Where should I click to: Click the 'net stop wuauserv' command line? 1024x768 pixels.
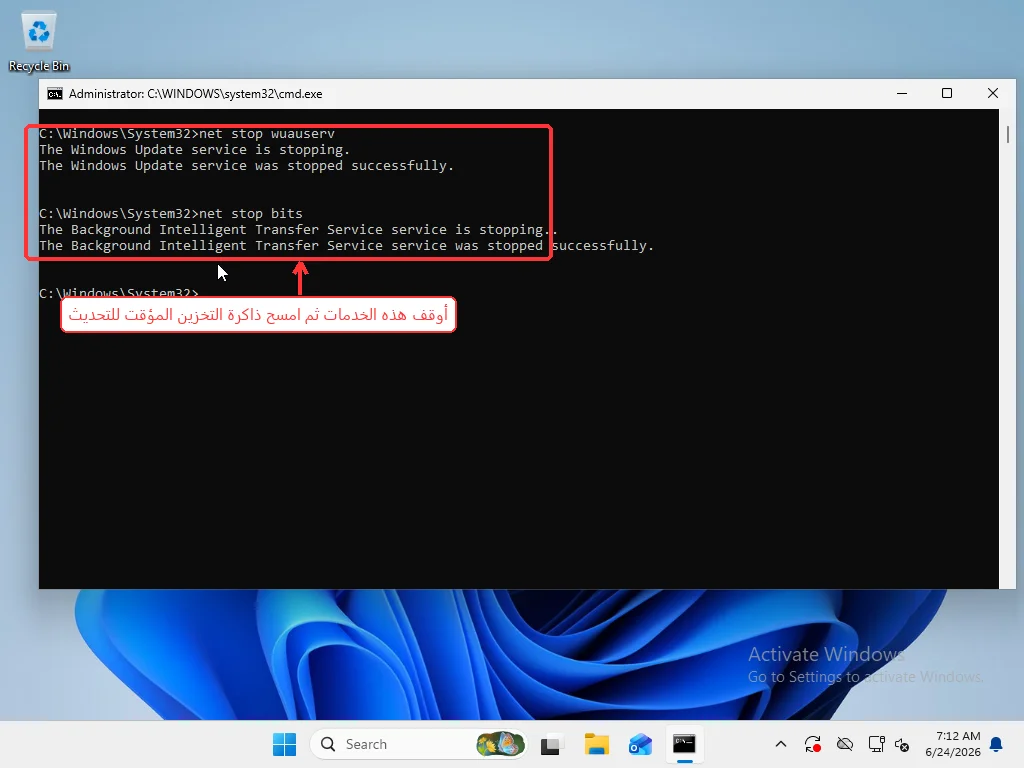[x=187, y=134]
